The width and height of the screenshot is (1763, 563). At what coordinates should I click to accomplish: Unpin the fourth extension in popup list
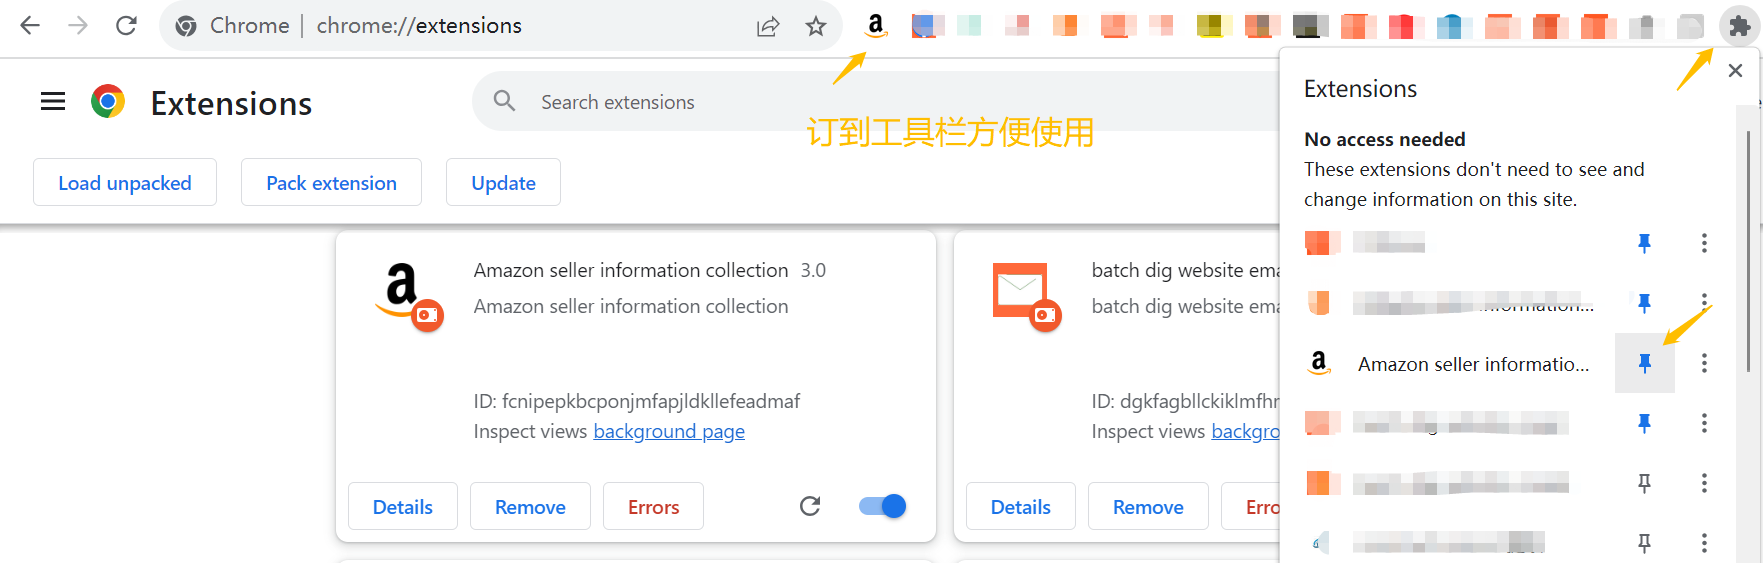click(x=1644, y=423)
